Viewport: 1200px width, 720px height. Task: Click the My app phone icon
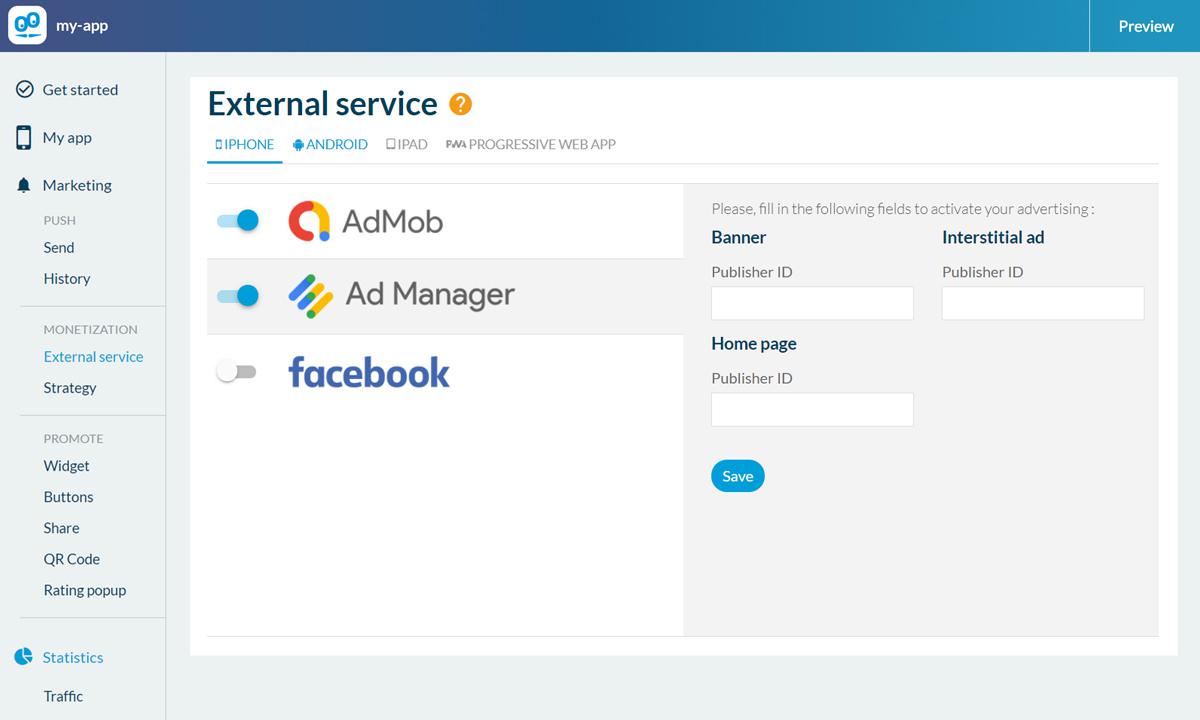(24, 138)
